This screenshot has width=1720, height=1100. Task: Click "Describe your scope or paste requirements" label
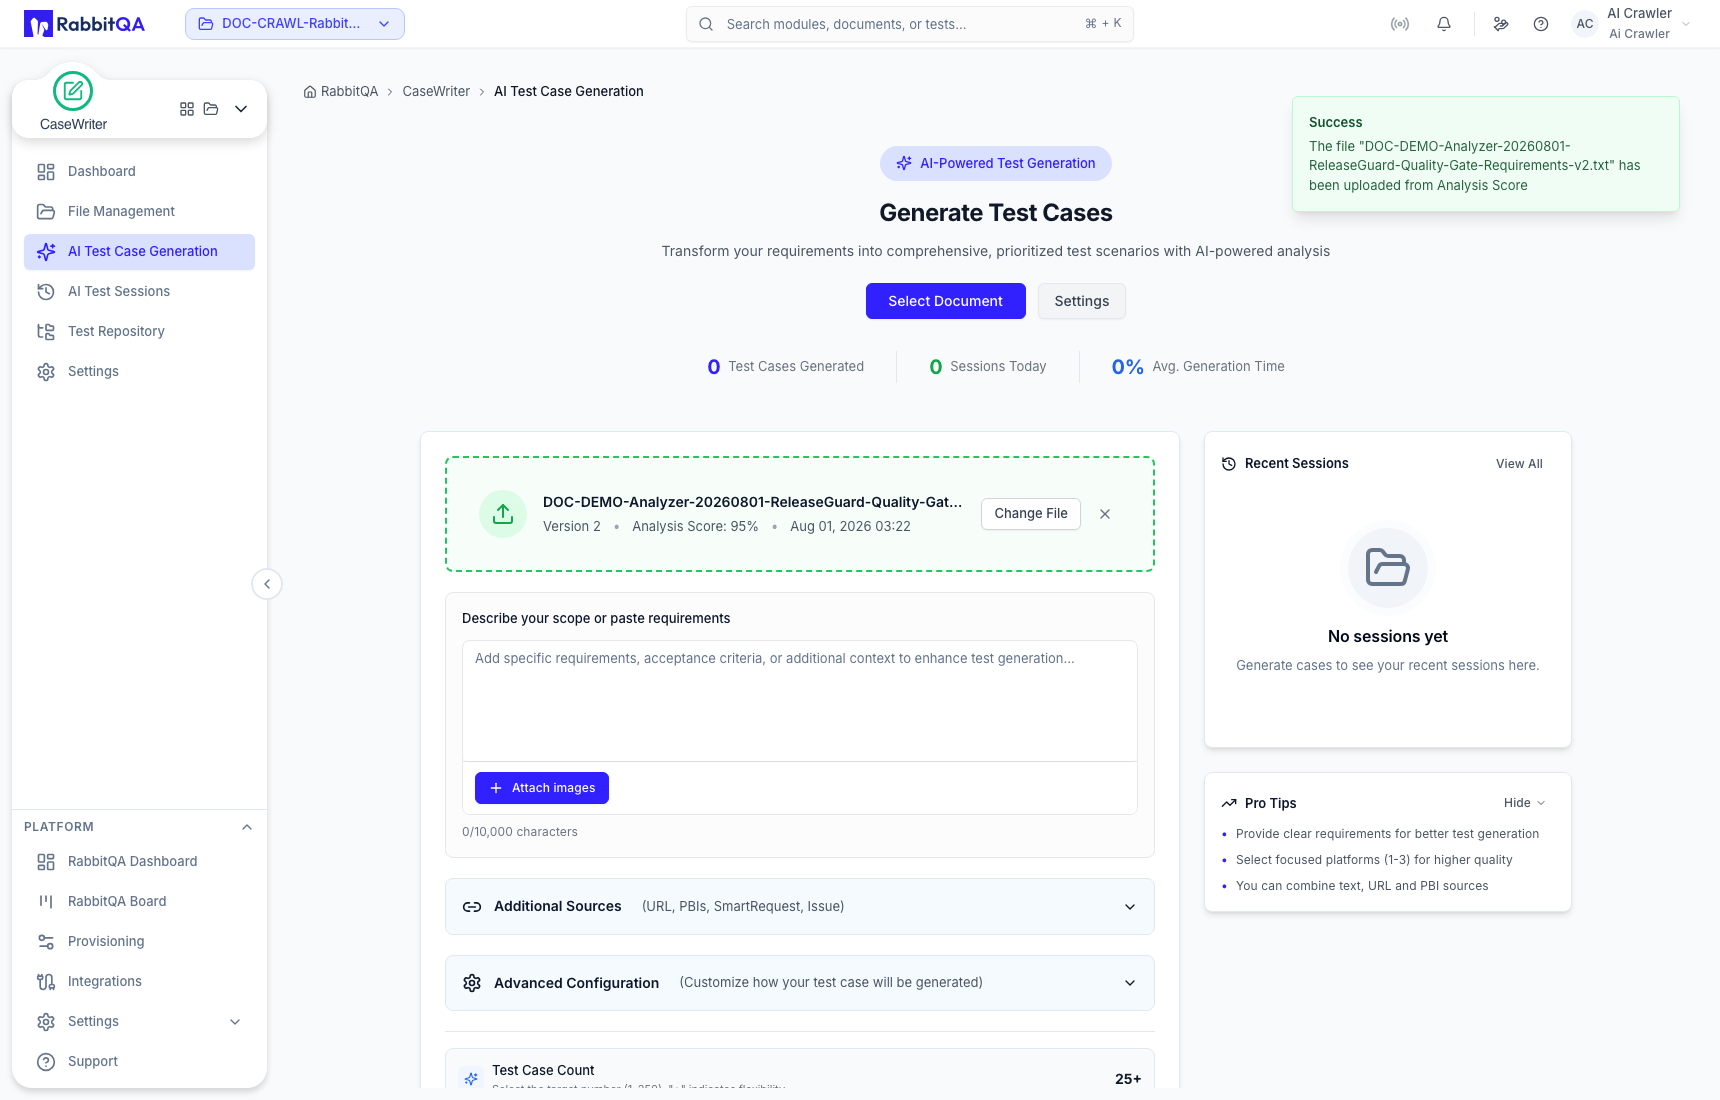[596, 619]
